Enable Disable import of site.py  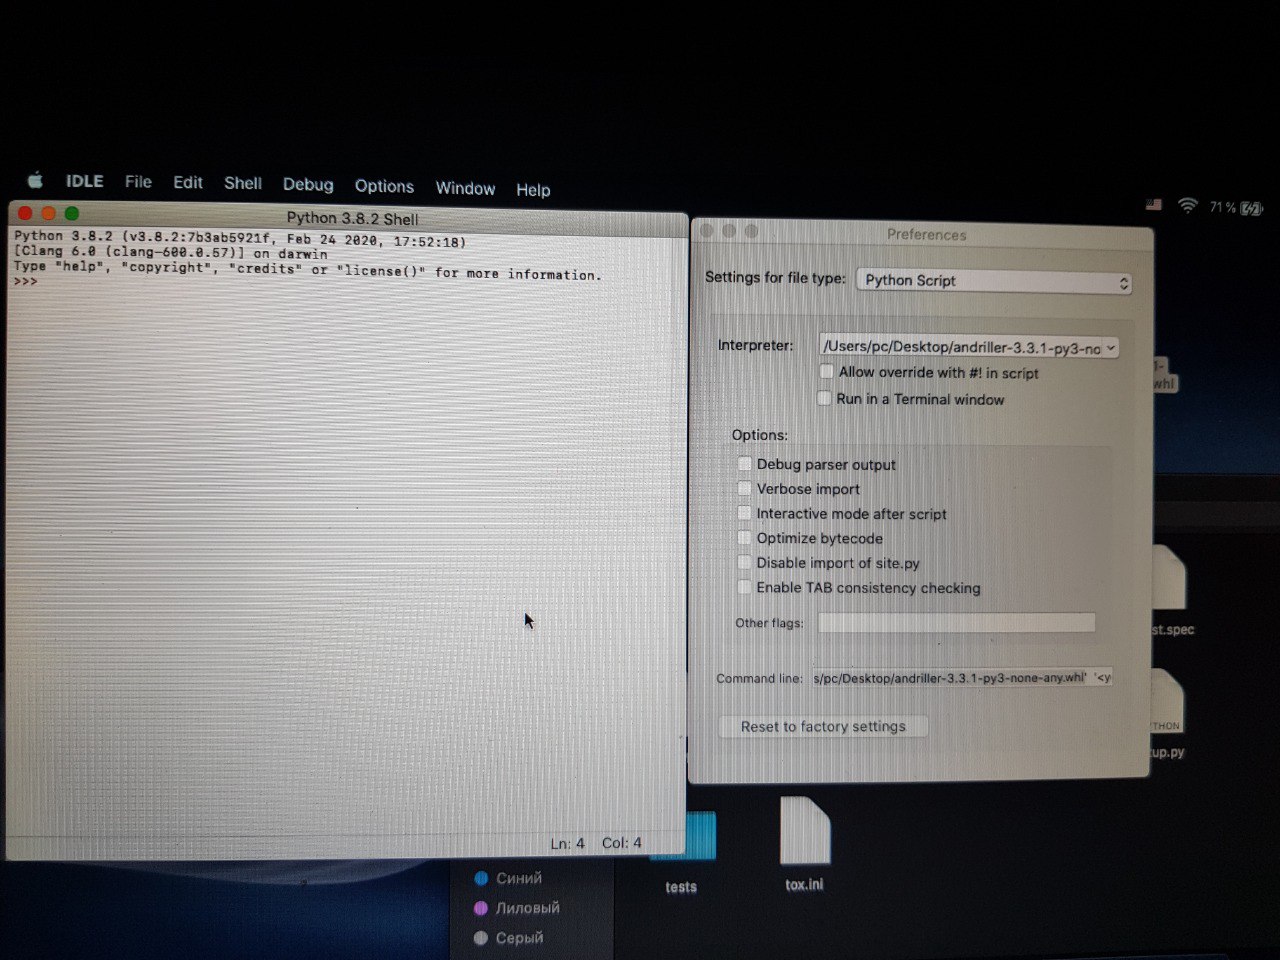(x=744, y=563)
